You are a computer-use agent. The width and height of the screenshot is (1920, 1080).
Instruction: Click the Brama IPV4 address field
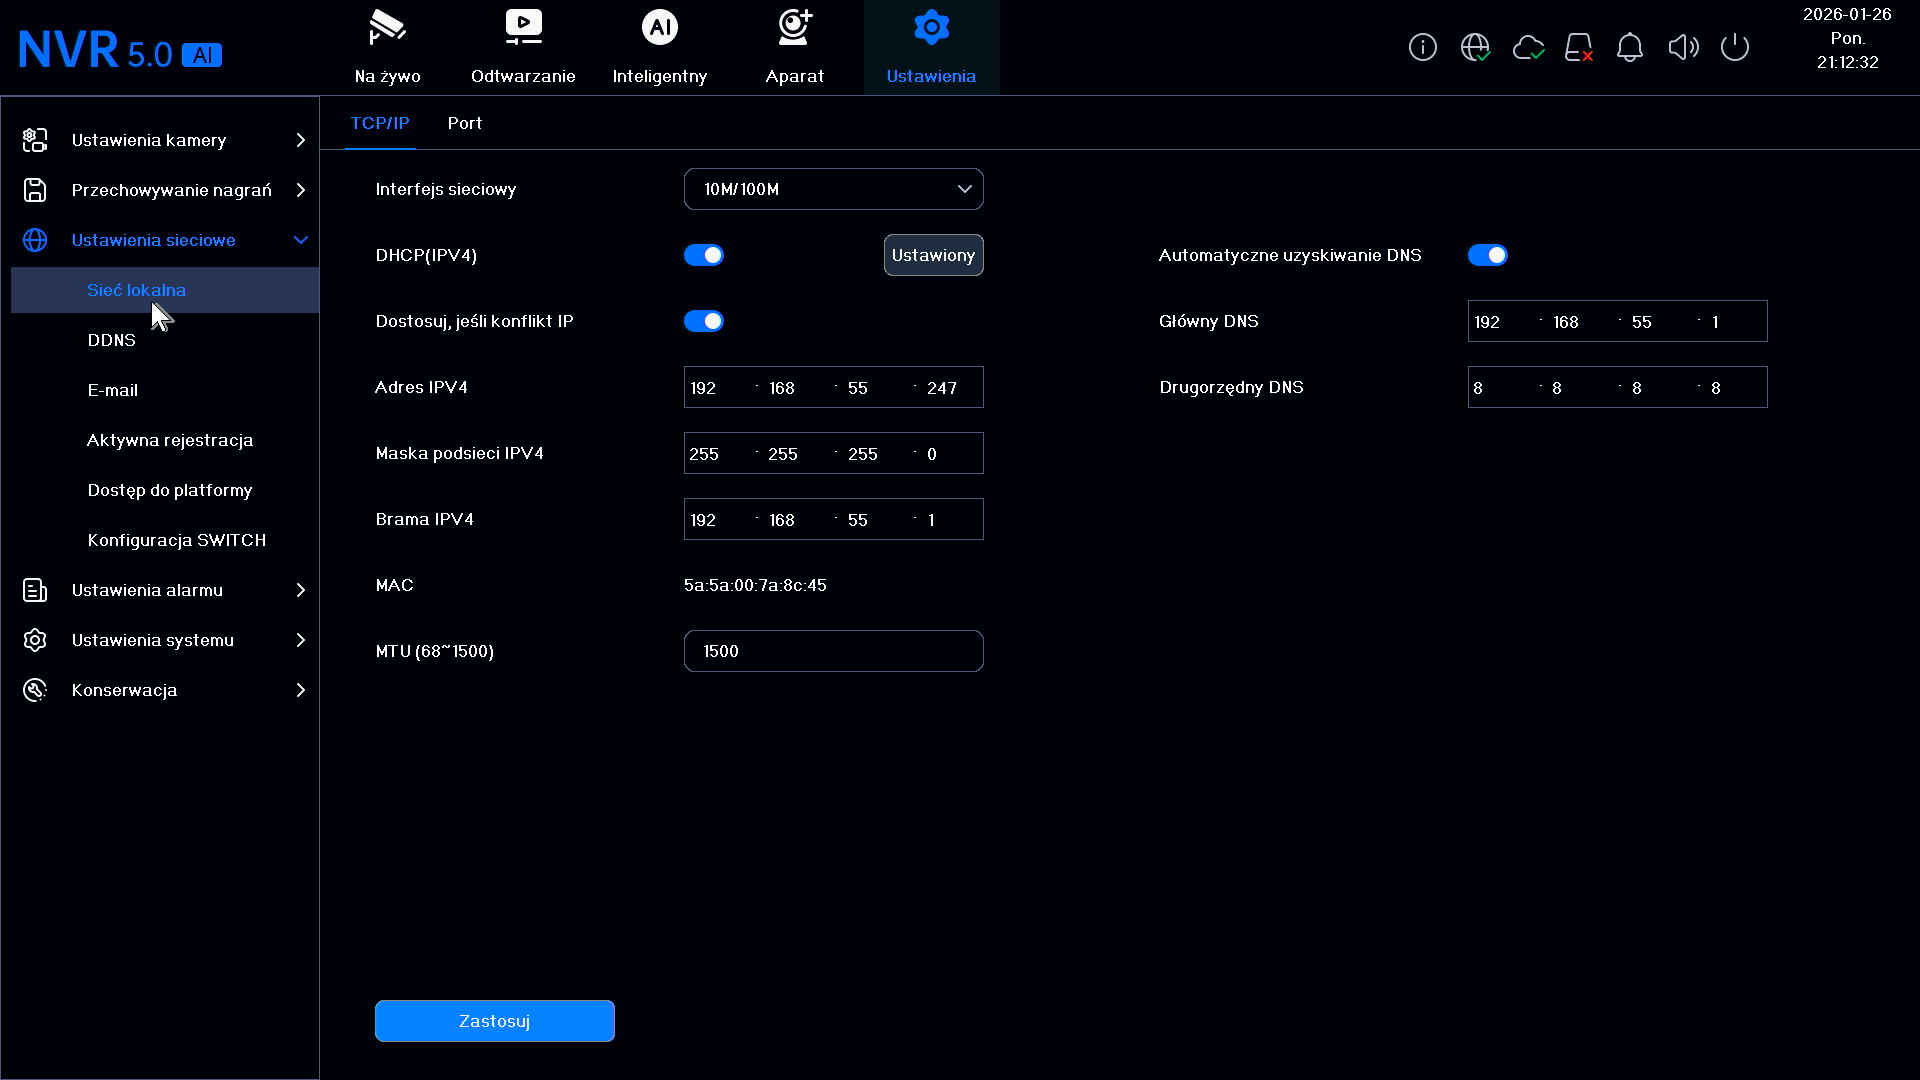pos(834,519)
